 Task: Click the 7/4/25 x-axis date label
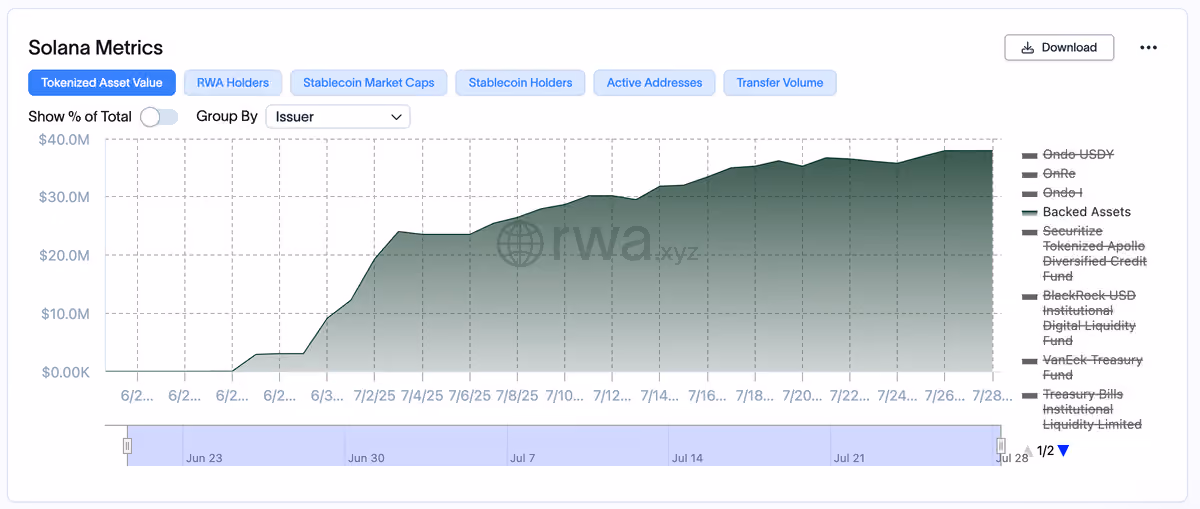click(421, 396)
